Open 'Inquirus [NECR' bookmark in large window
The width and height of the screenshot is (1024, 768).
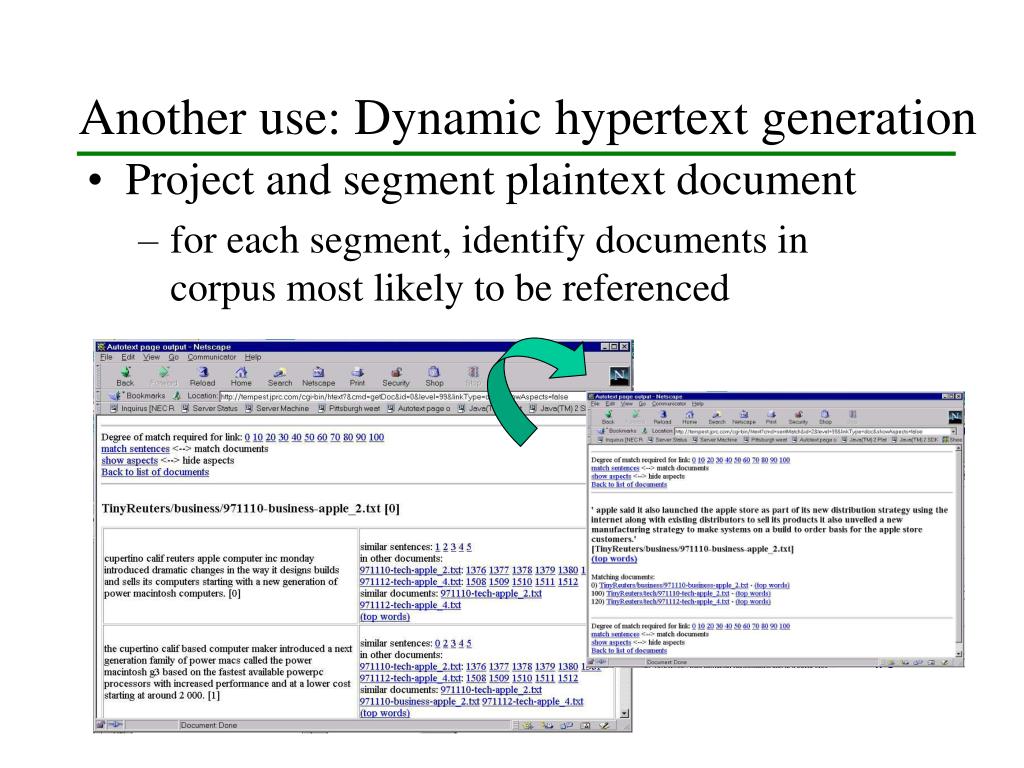(142, 408)
